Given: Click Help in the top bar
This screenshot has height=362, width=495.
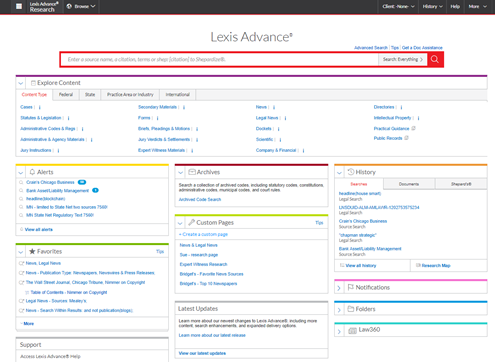Looking at the screenshot, I should tap(455, 6).
